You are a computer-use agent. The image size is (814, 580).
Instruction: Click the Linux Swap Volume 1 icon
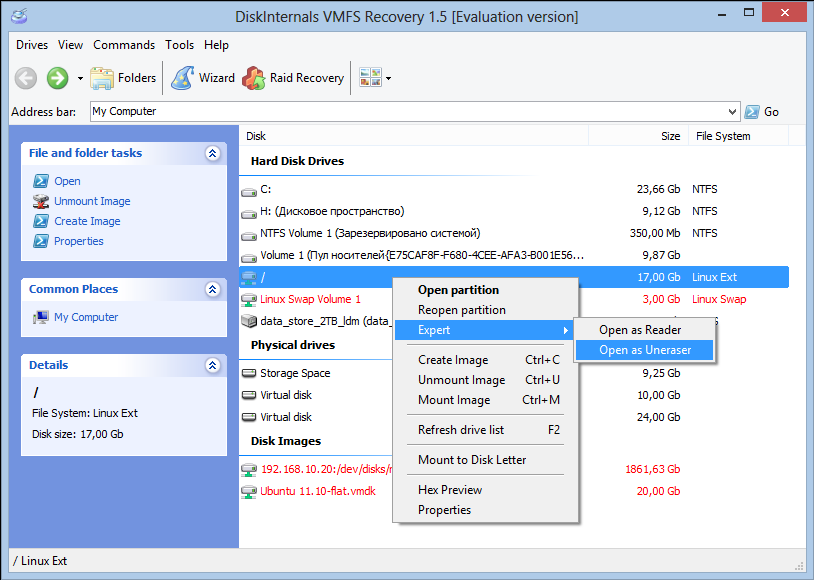point(249,300)
